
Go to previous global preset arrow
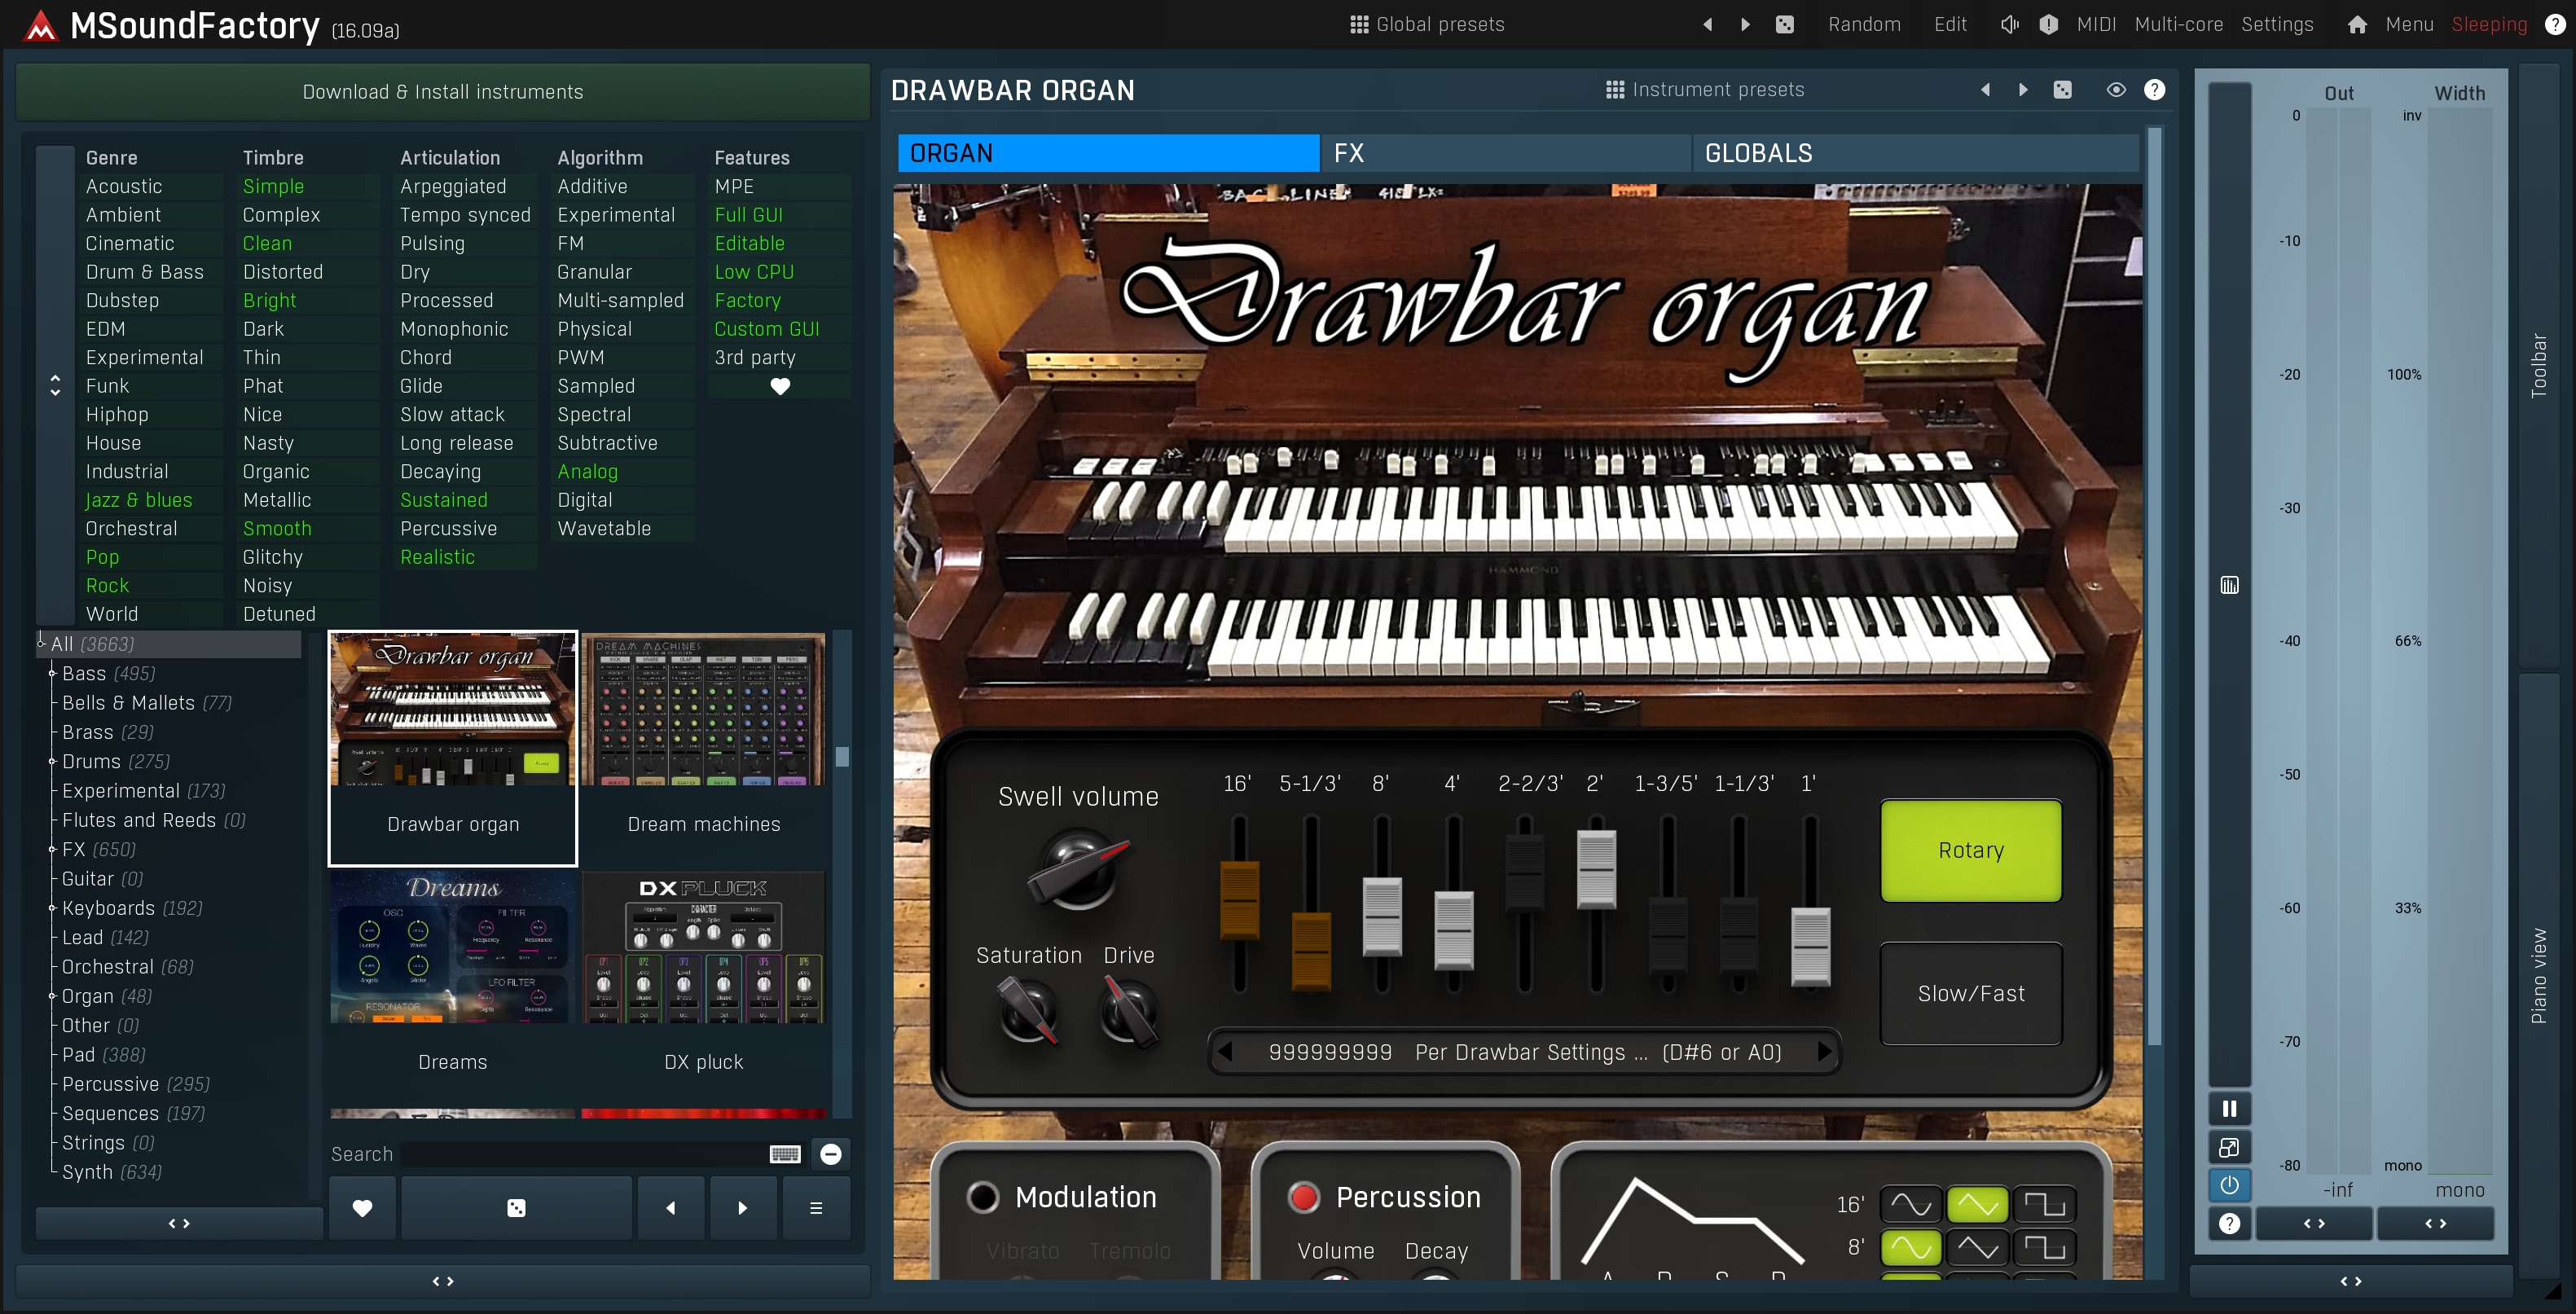[x=1707, y=25]
